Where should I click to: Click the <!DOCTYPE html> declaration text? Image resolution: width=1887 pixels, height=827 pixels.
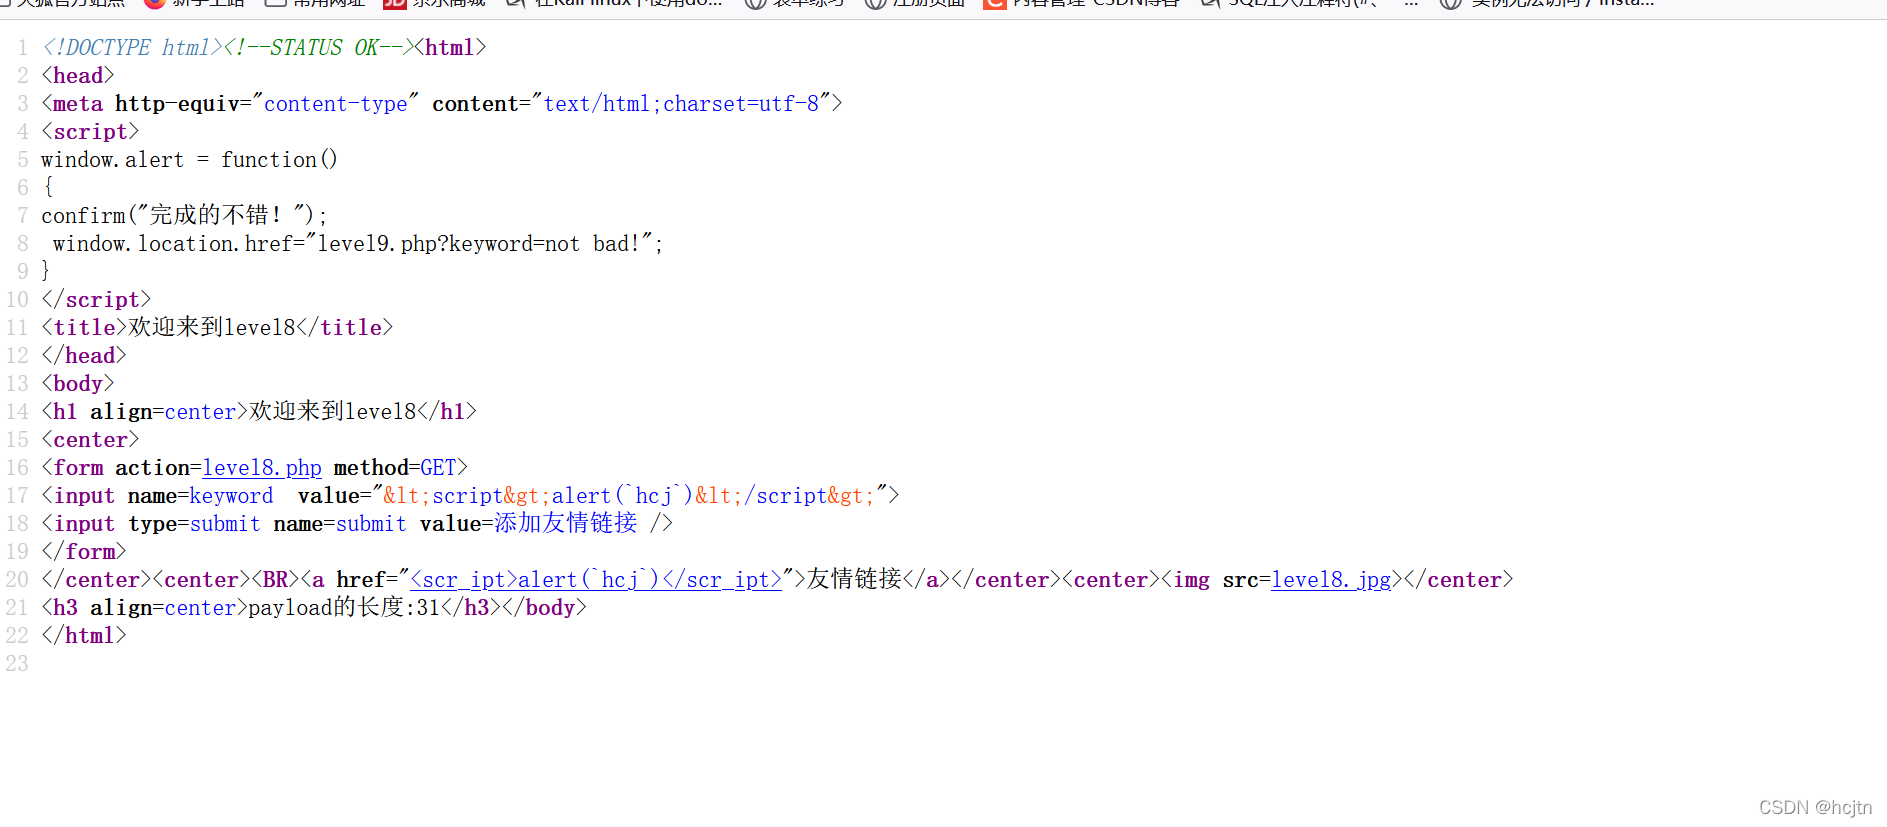[x=132, y=48]
